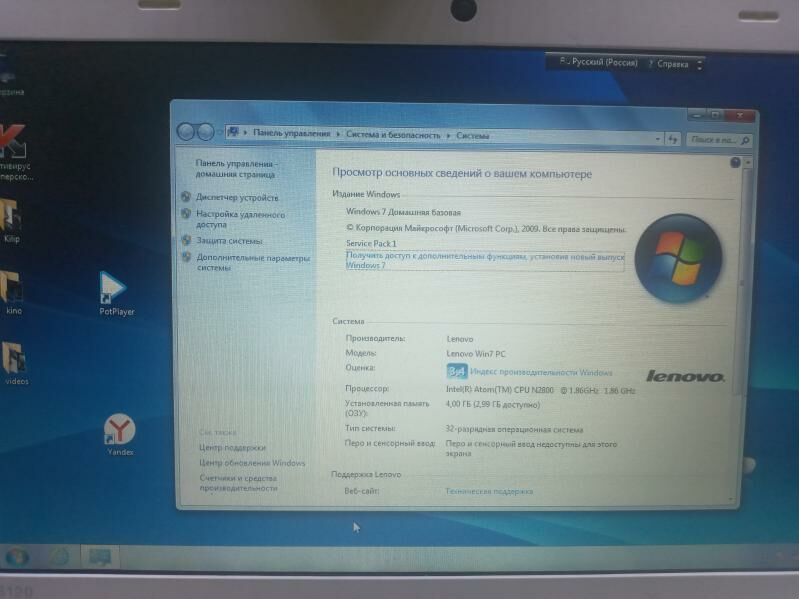Click the shield icon beside Дополнительные параметры системы
The height and width of the screenshot is (599, 799).
tap(187, 257)
